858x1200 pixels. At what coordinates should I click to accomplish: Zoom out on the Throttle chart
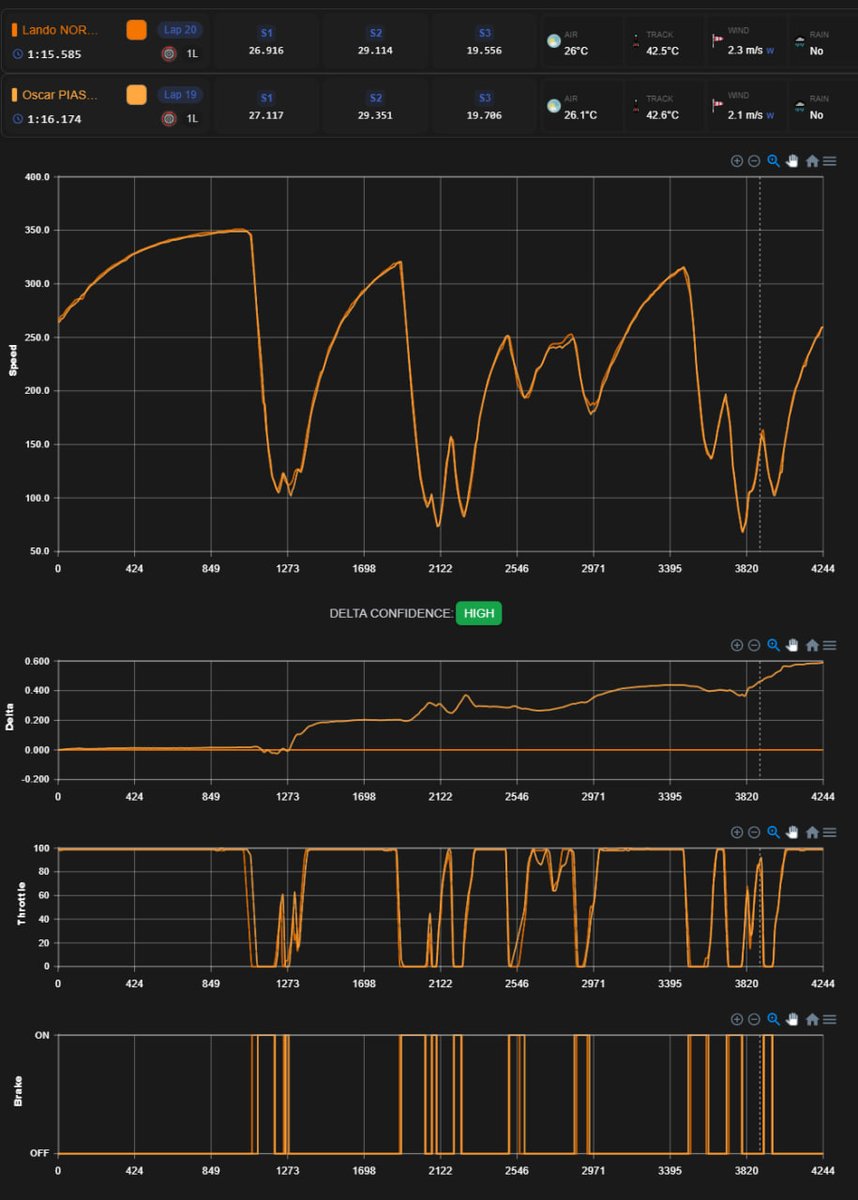[x=754, y=832]
